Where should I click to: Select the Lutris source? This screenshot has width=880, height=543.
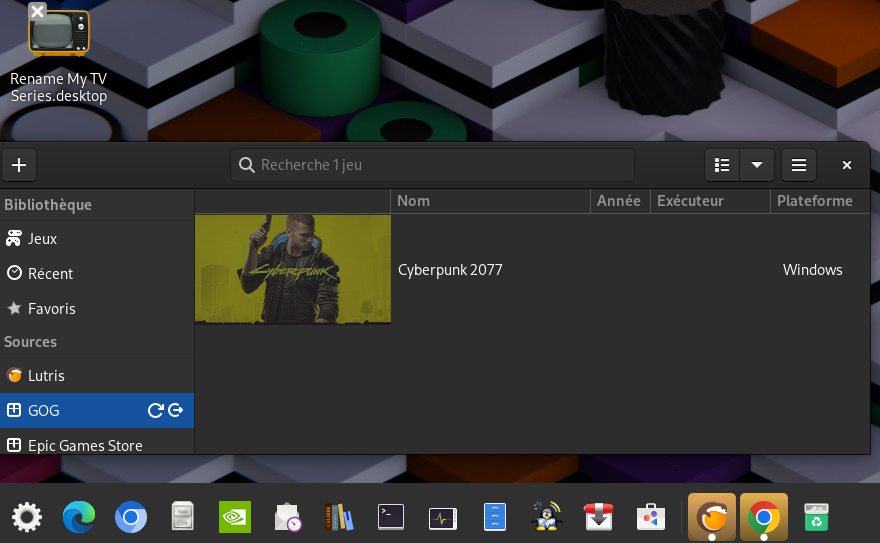[x=97, y=376]
